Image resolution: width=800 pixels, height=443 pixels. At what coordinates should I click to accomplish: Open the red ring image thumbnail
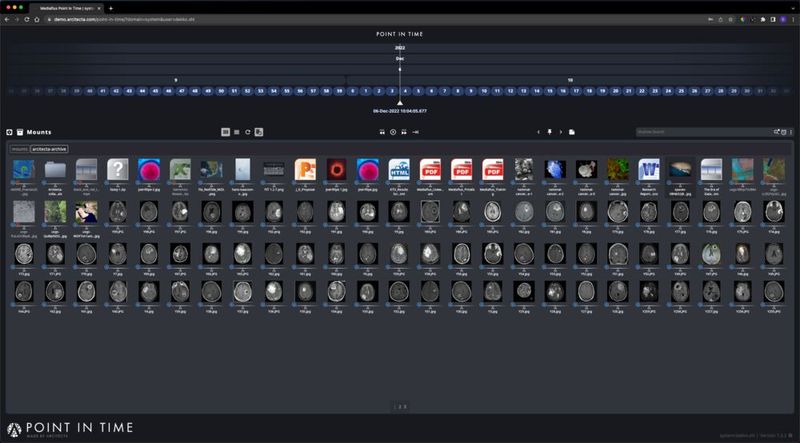336,169
